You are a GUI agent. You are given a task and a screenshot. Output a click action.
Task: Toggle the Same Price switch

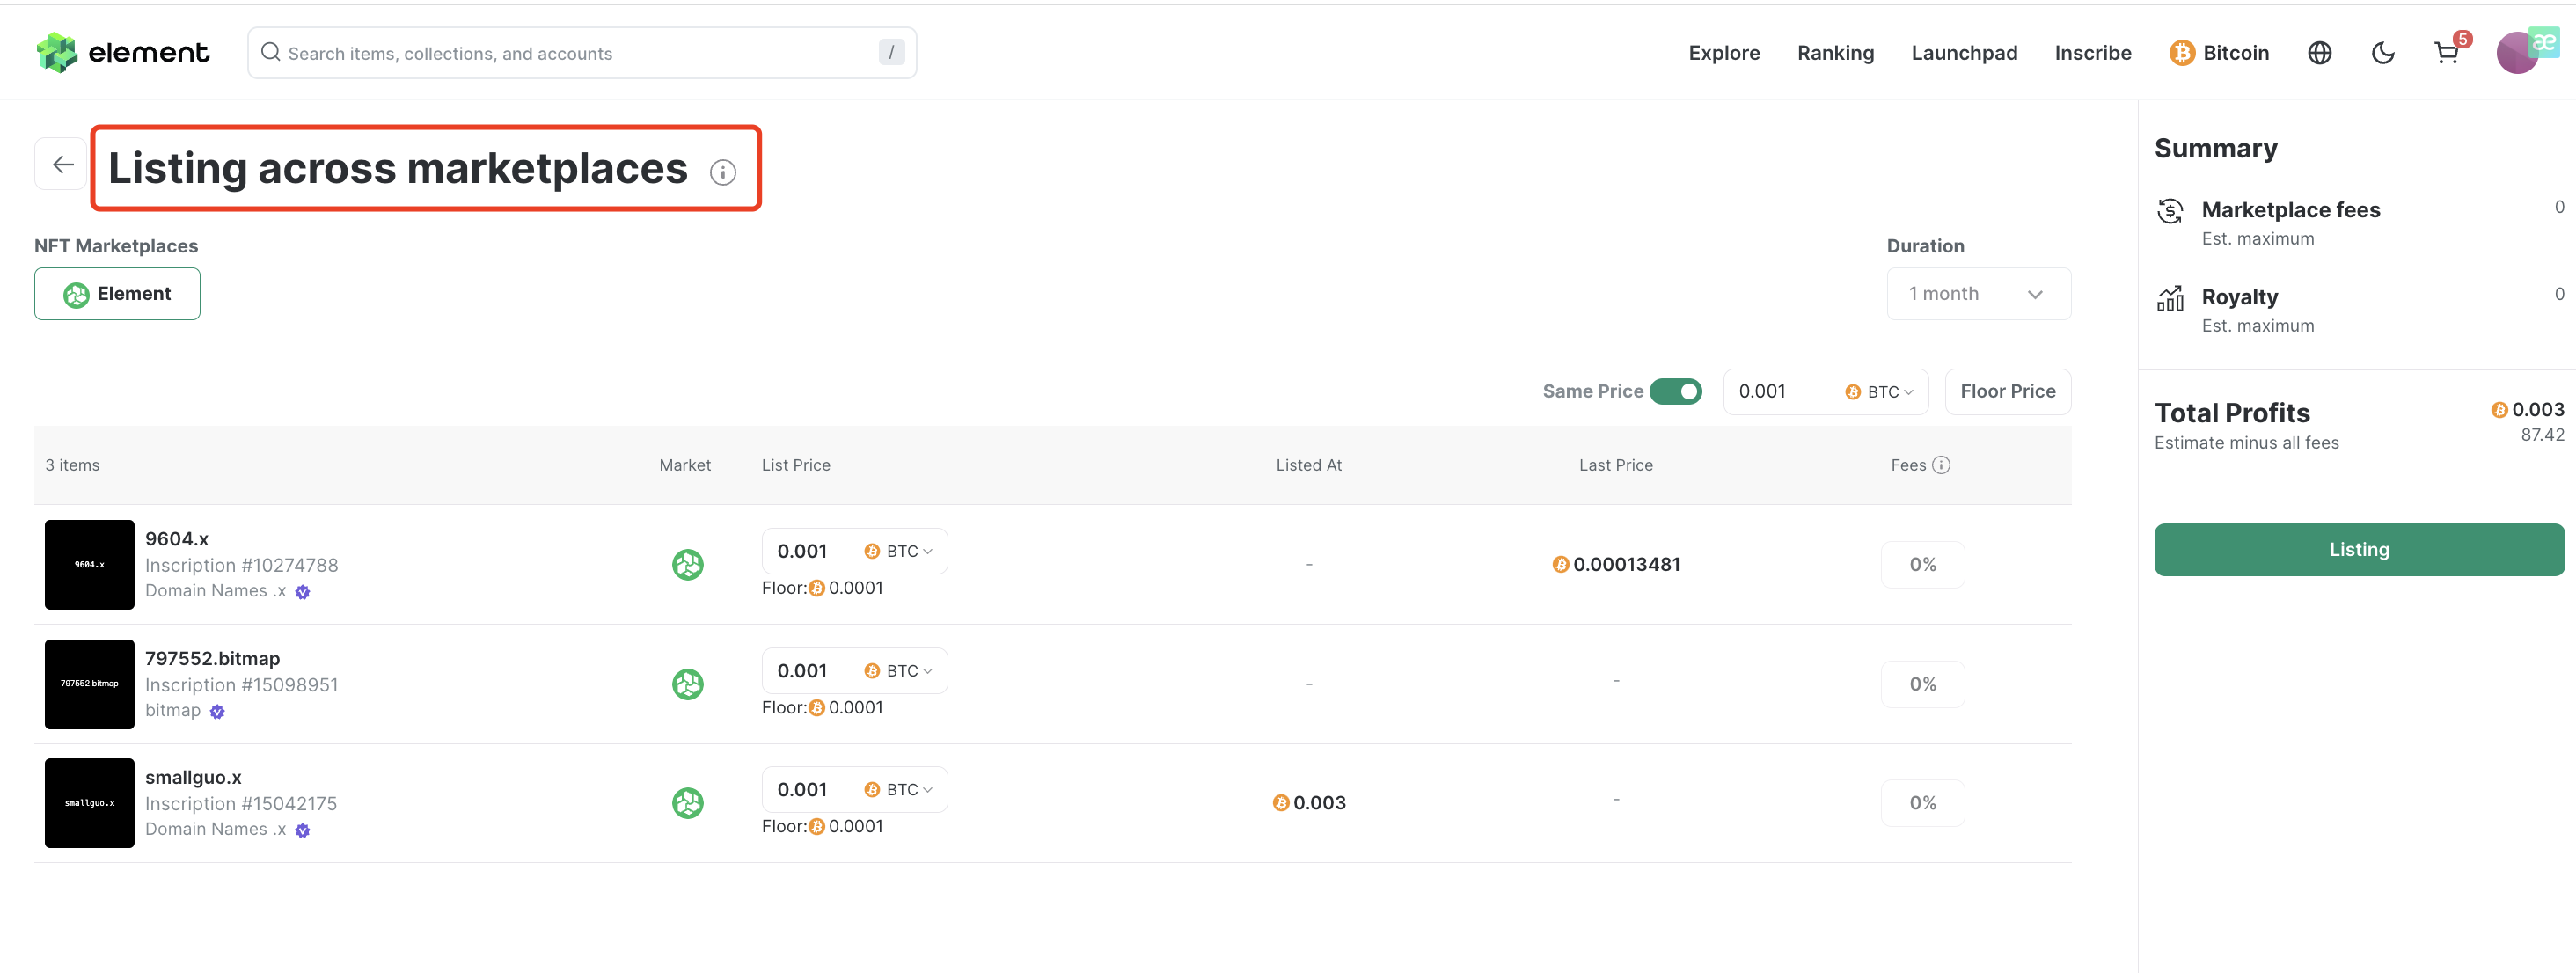coord(1675,392)
